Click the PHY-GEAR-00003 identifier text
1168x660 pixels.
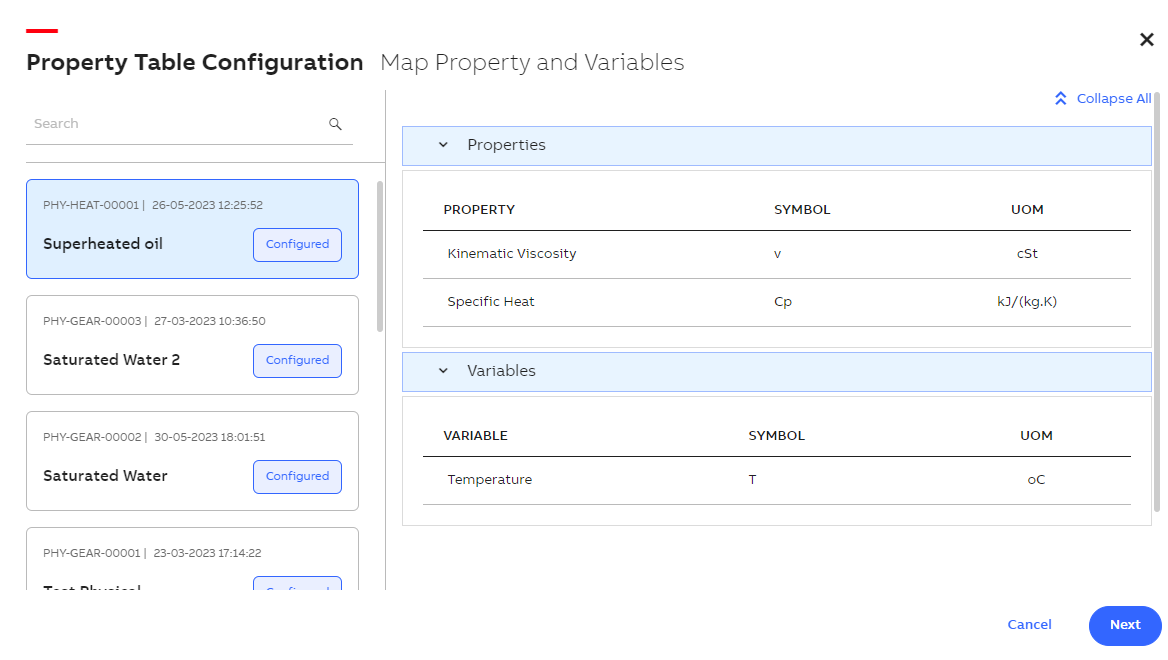(92, 321)
